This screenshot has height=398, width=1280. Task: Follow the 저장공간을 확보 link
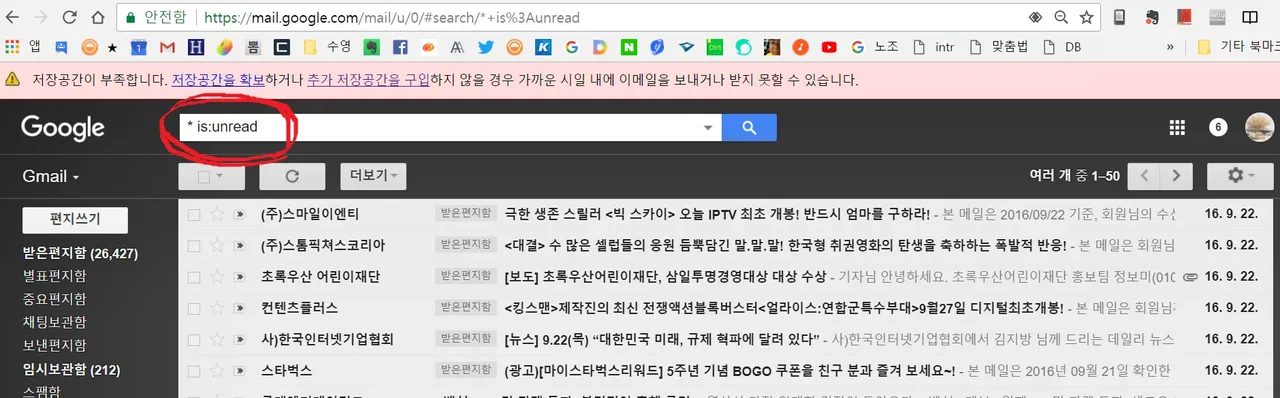pyautogui.click(x=217, y=79)
